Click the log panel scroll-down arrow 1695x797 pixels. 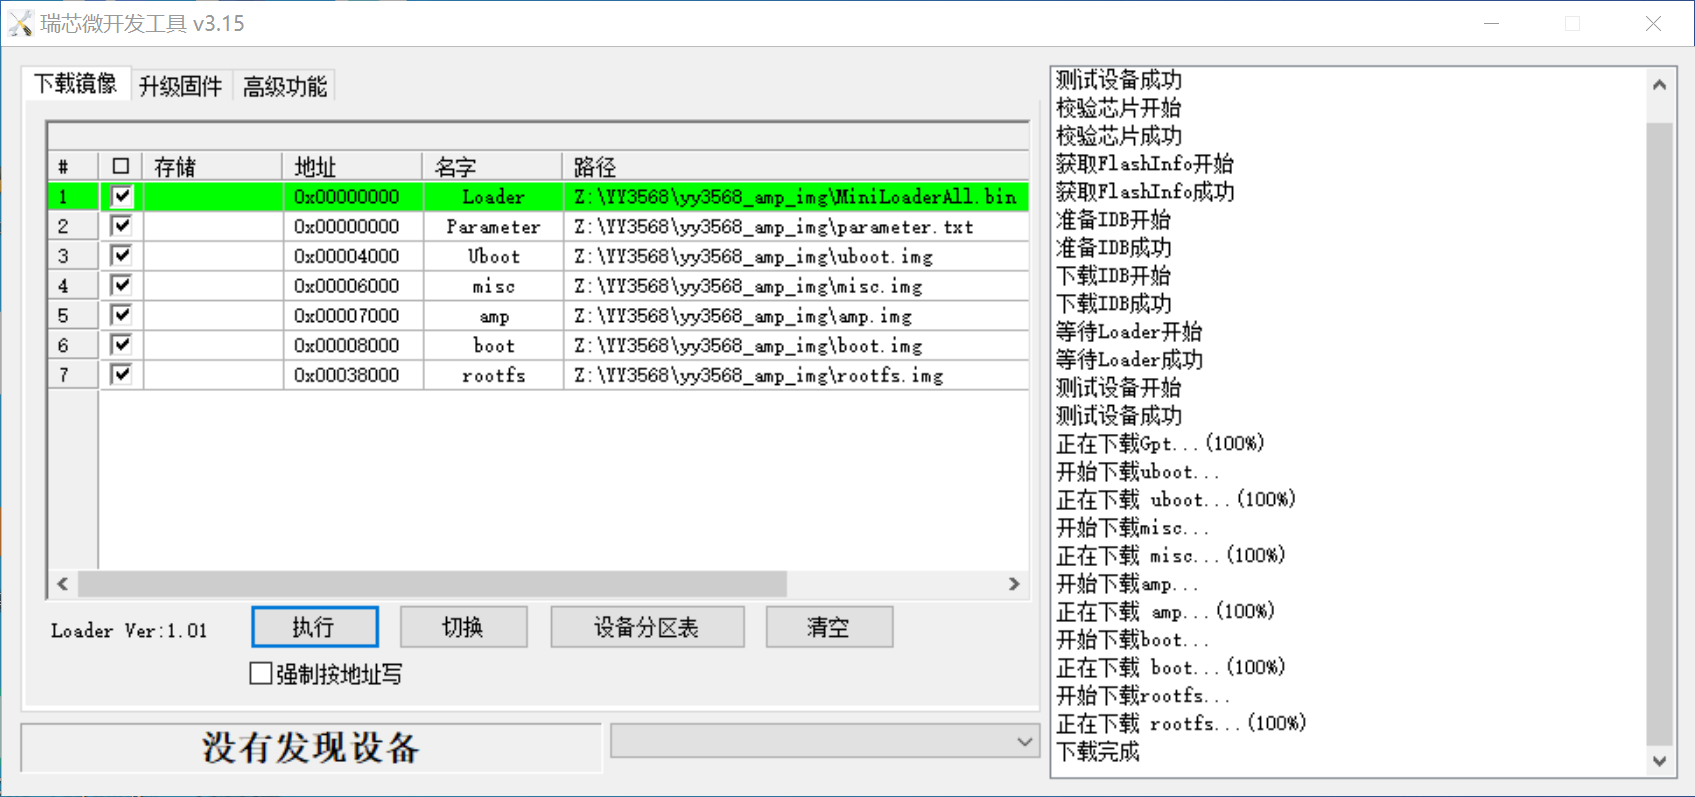(x=1659, y=761)
